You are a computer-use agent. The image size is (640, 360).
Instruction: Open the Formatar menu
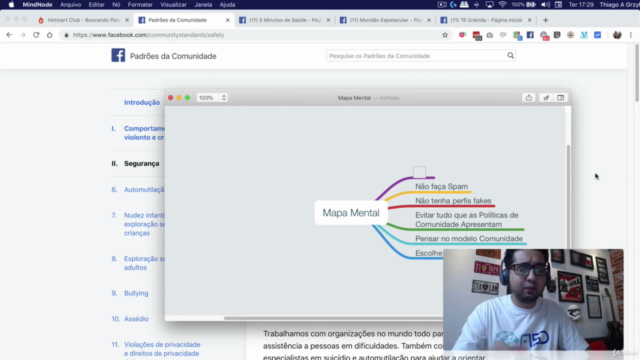pos(140,4)
